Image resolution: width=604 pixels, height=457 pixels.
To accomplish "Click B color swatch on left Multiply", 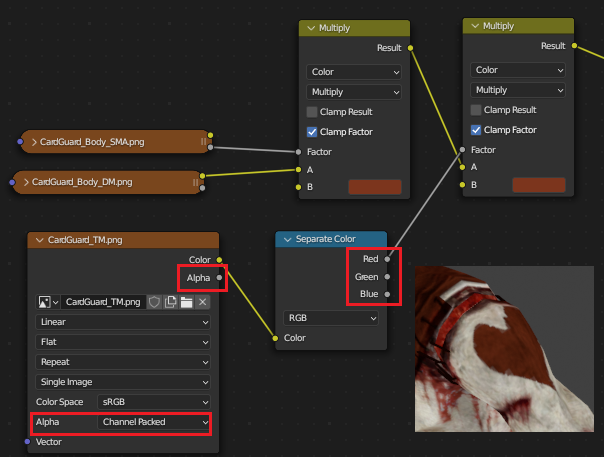I will [x=375, y=187].
